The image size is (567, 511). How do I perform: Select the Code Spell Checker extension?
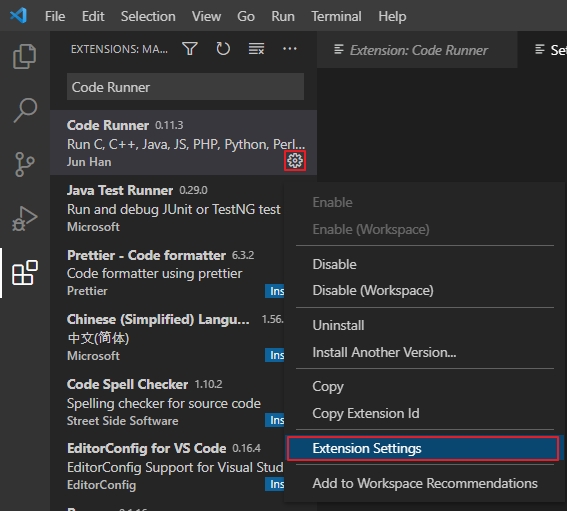(167, 401)
